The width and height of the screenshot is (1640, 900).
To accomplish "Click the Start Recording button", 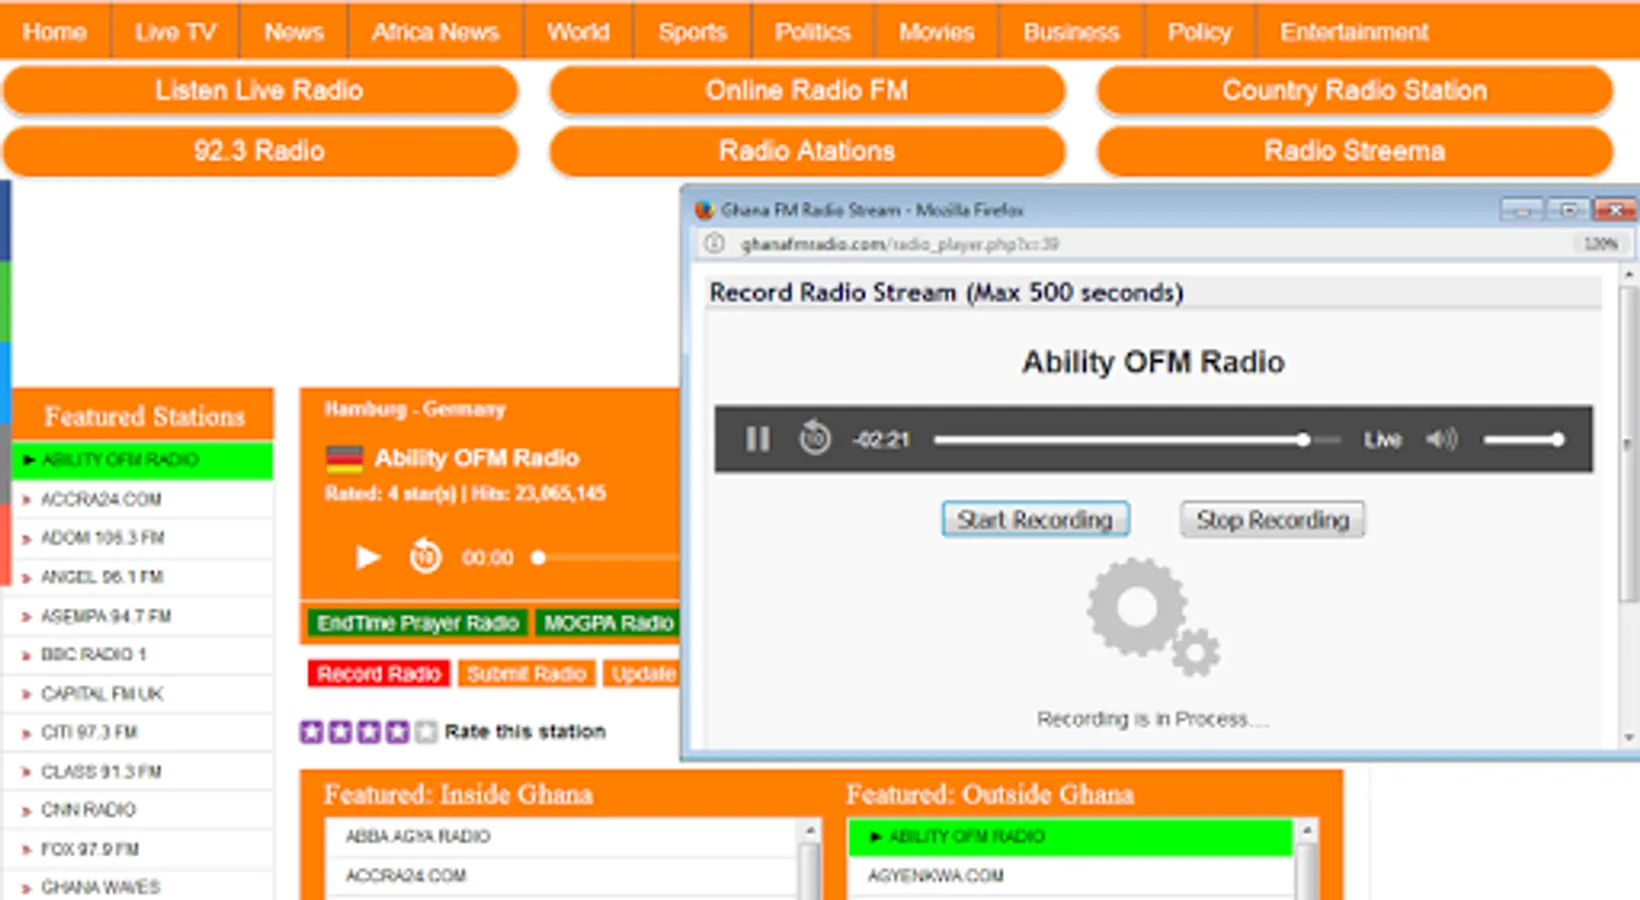I will [x=1035, y=520].
